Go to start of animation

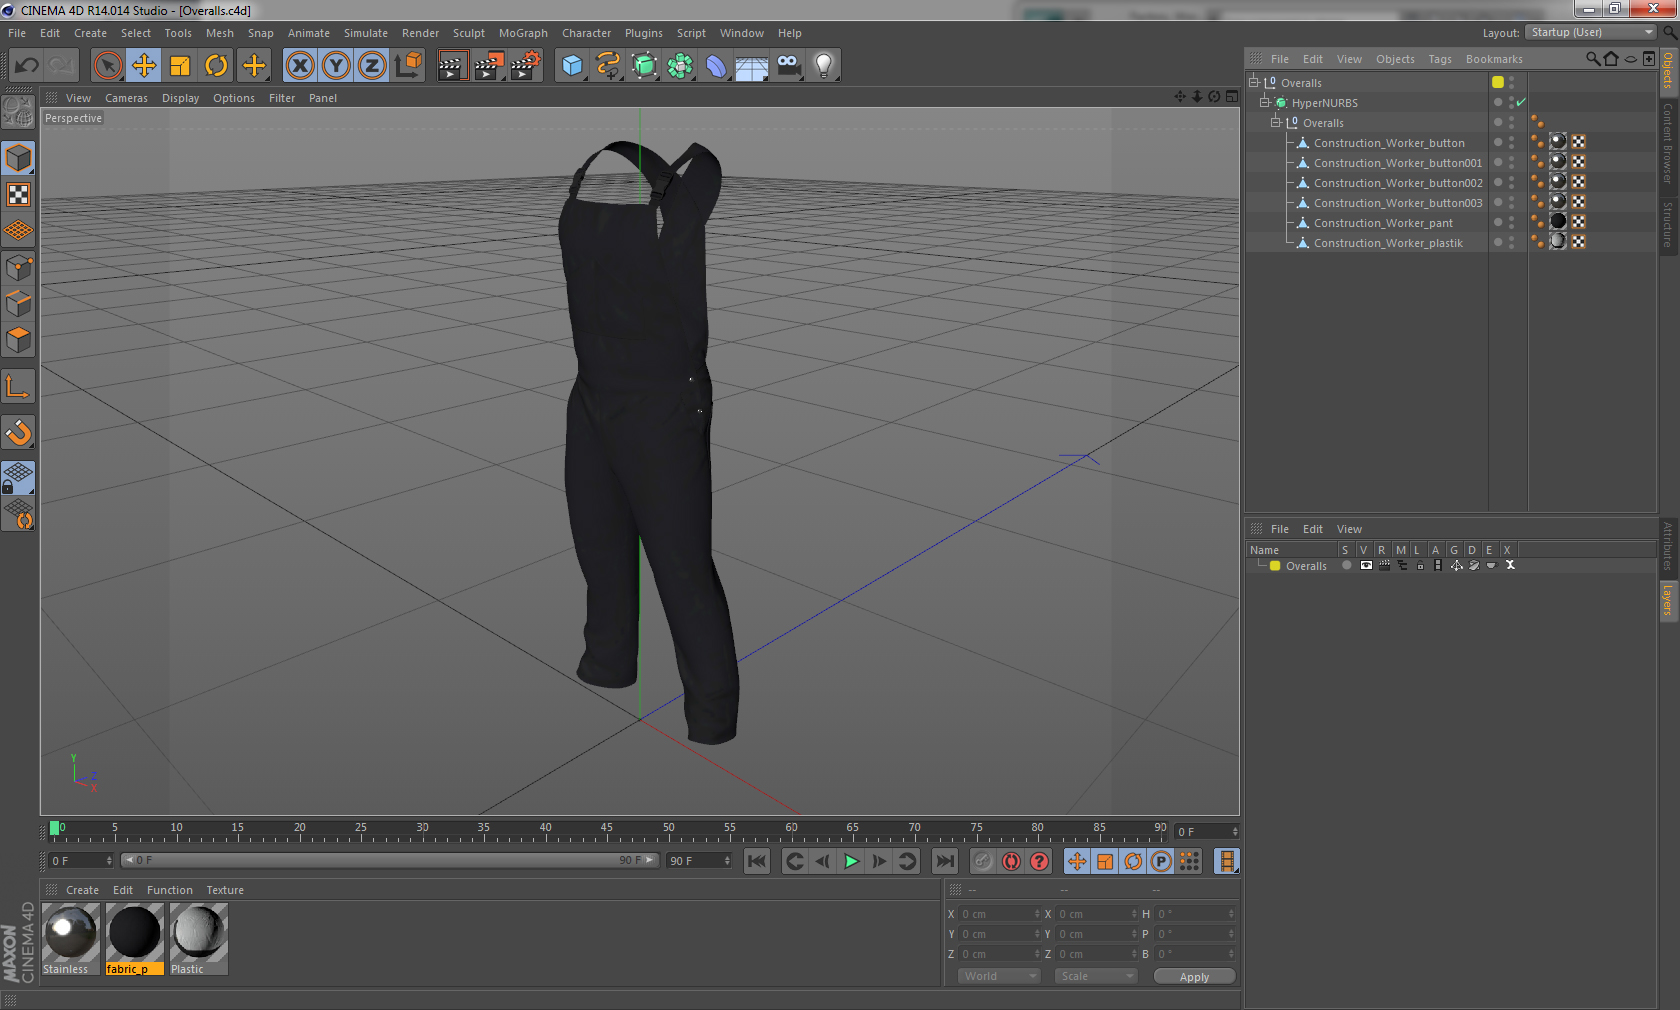[757, 861]
